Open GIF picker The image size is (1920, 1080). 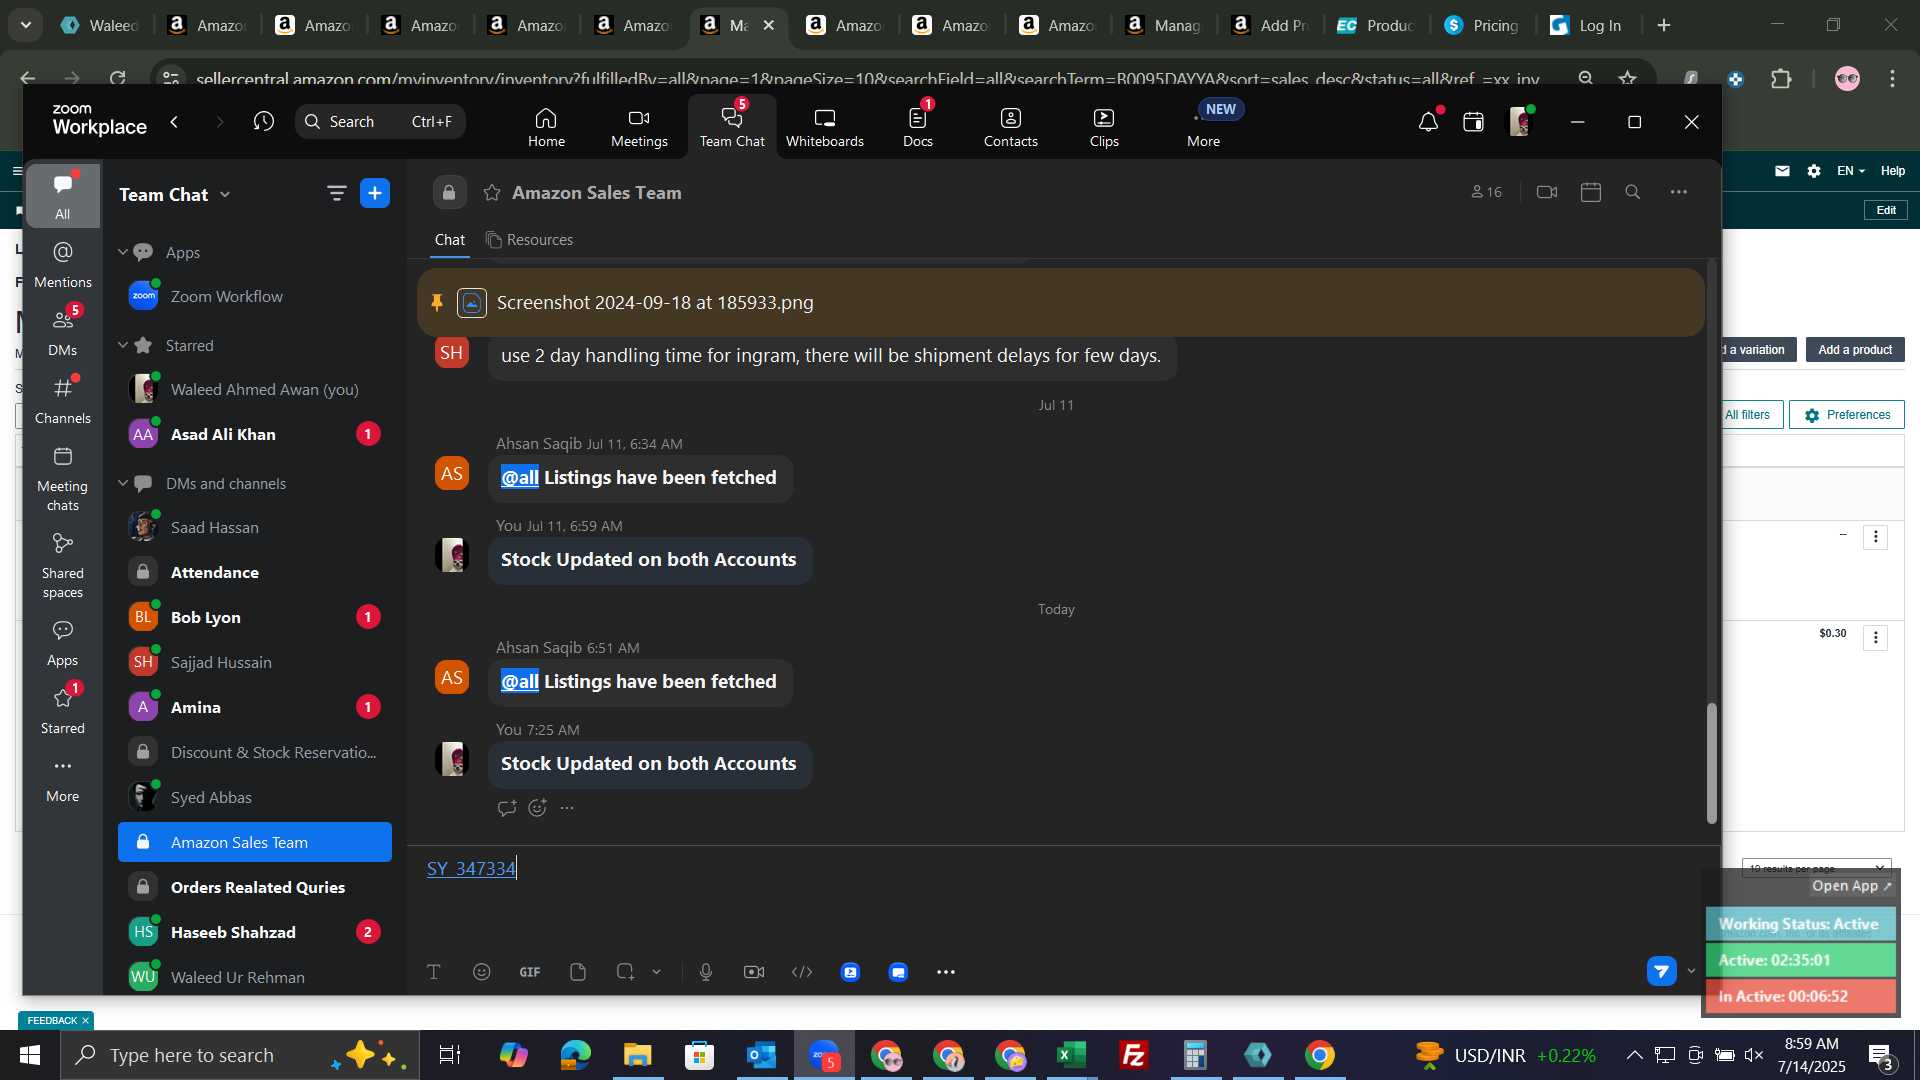[x=530, y=972]
